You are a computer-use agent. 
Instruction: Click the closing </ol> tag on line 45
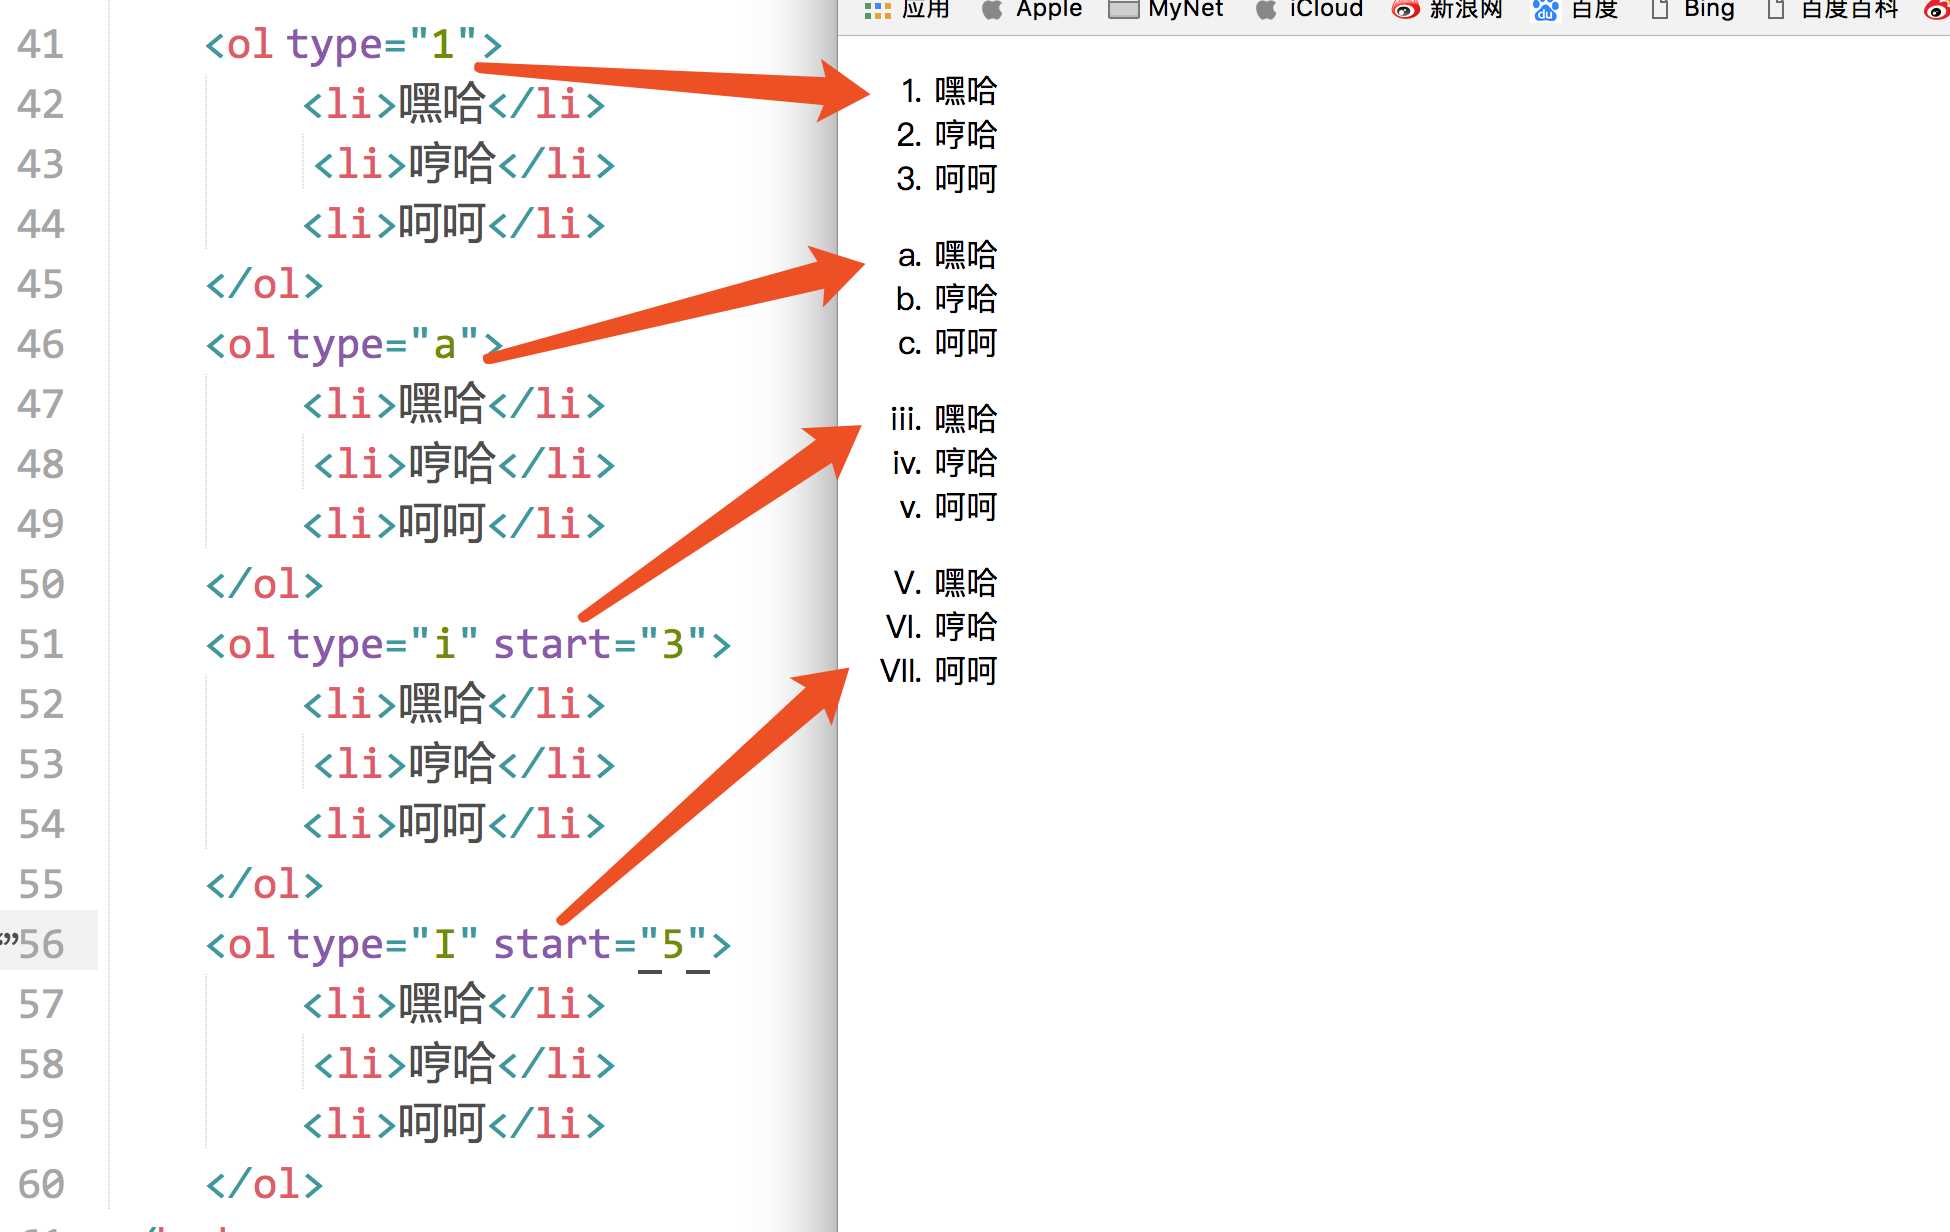[263, 285]
